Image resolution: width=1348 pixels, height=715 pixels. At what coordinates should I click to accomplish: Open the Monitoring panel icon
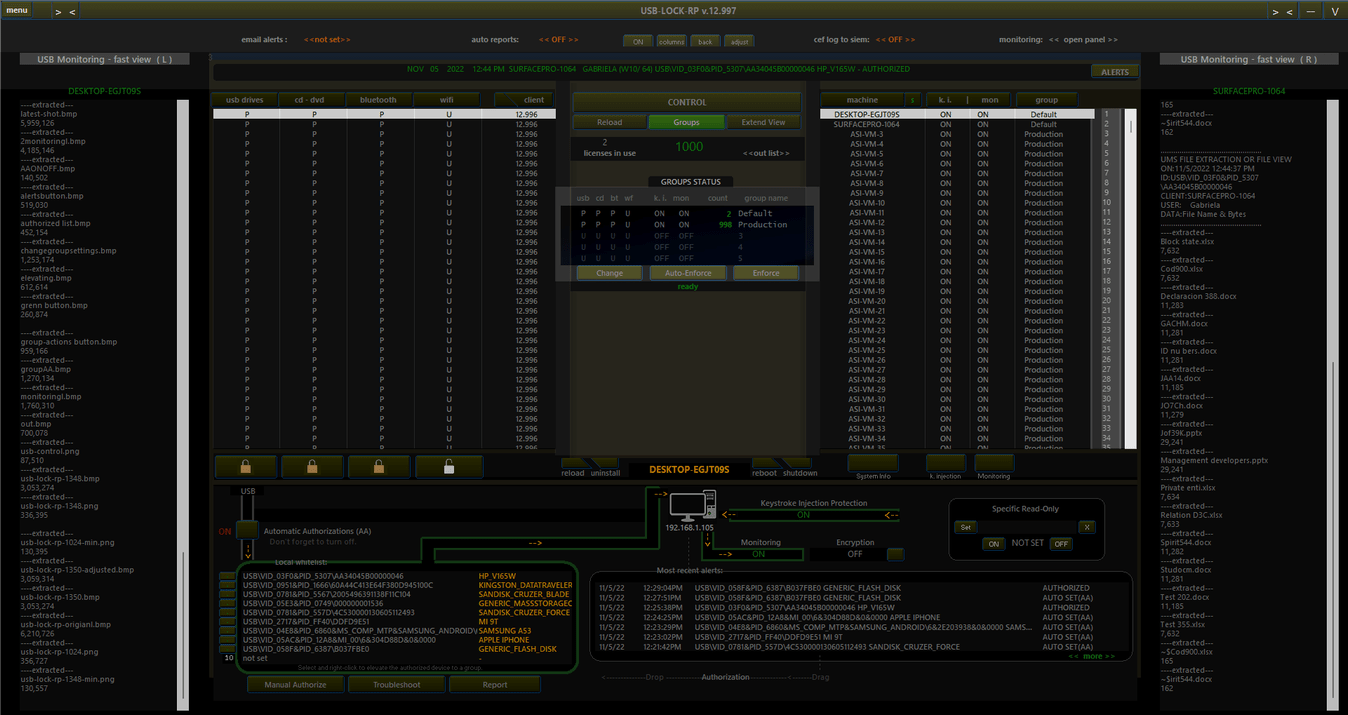click(993, 465)
